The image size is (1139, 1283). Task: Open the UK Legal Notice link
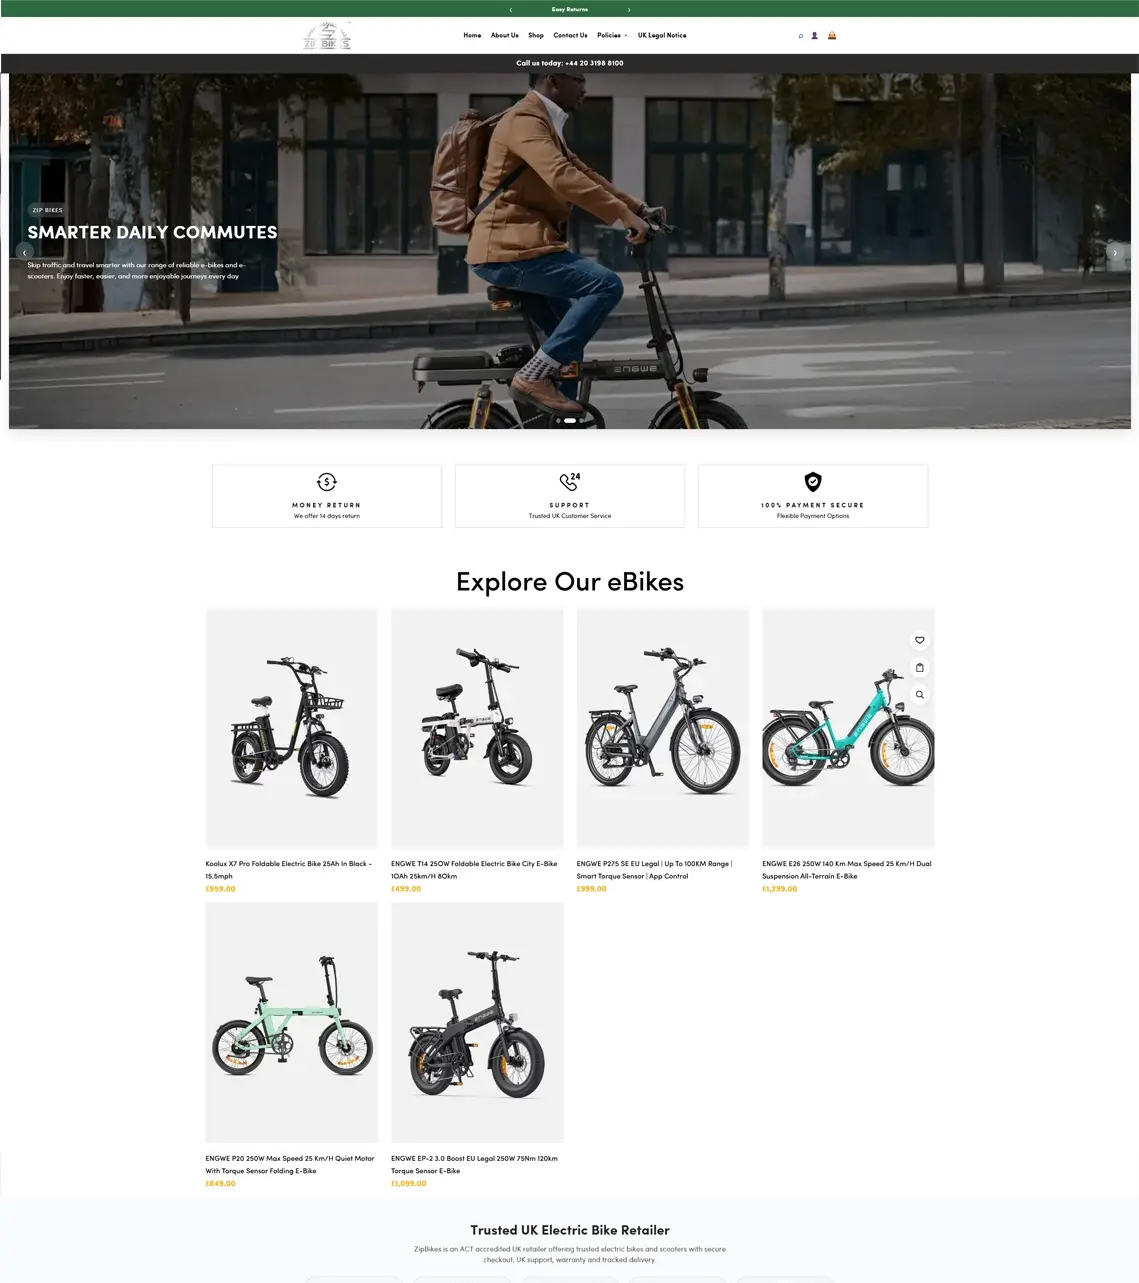tap(662, 35)
